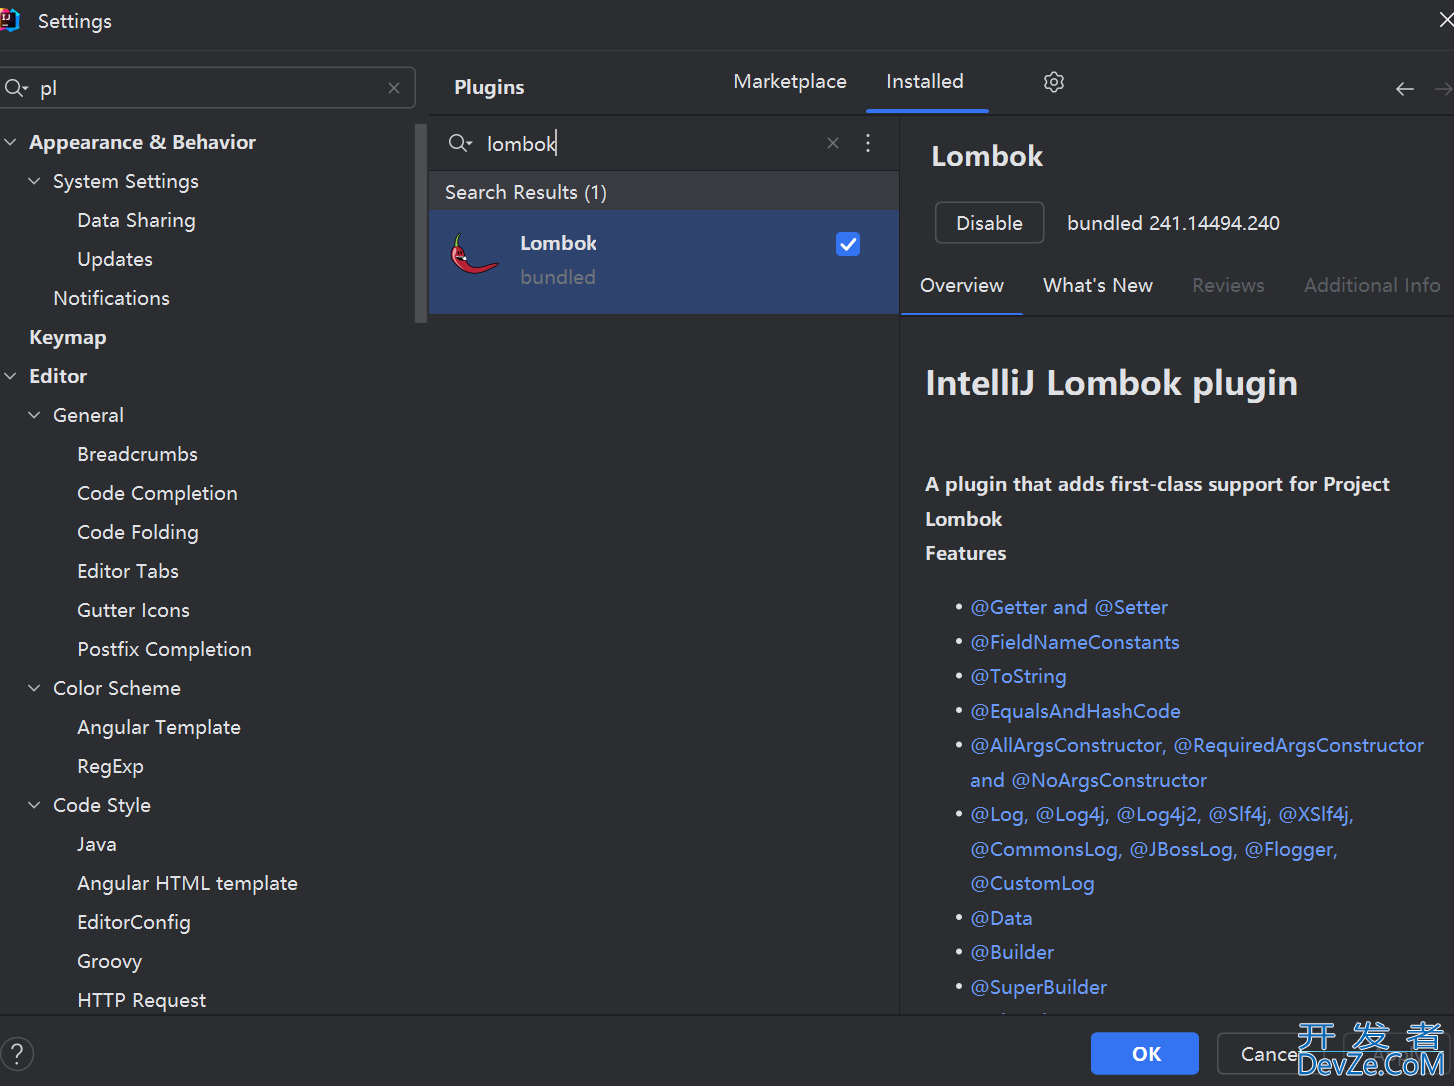Close the Settings dialog window
This screenshot has width=1454, height=1086.
pyautogui.click(x=1446, y=20)
